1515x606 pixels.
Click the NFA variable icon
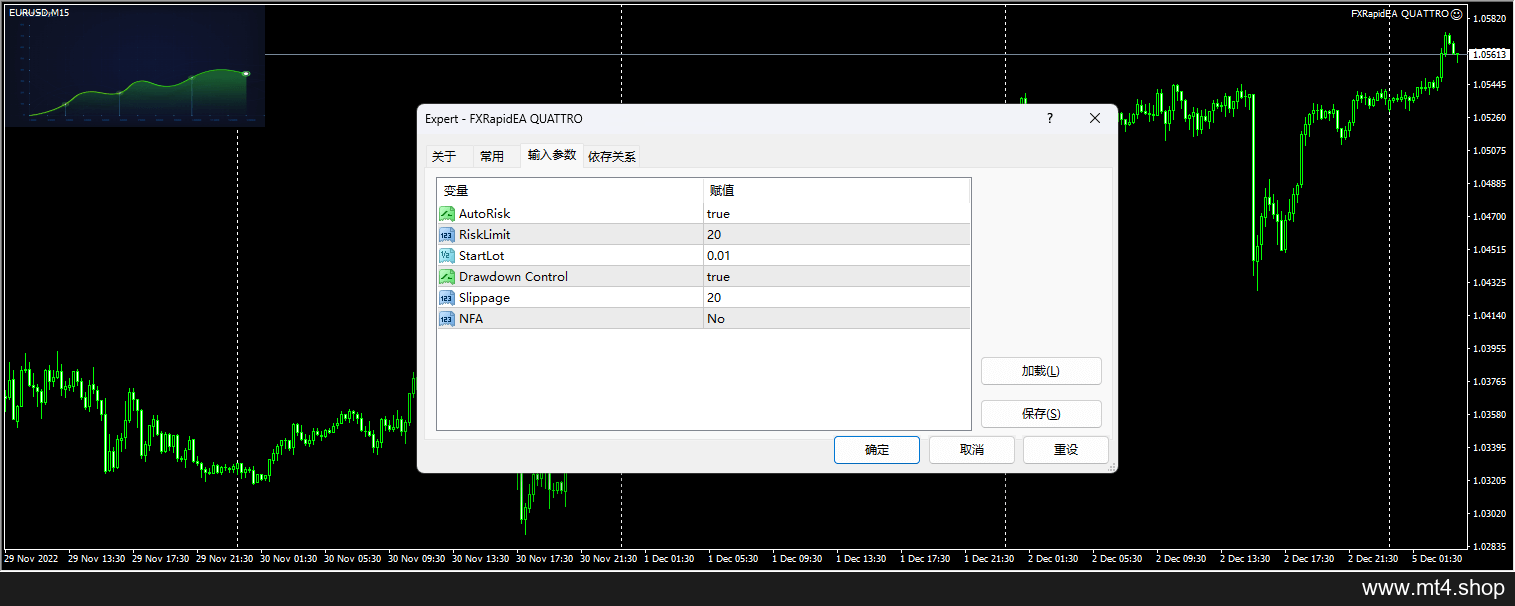coord(447,319)
